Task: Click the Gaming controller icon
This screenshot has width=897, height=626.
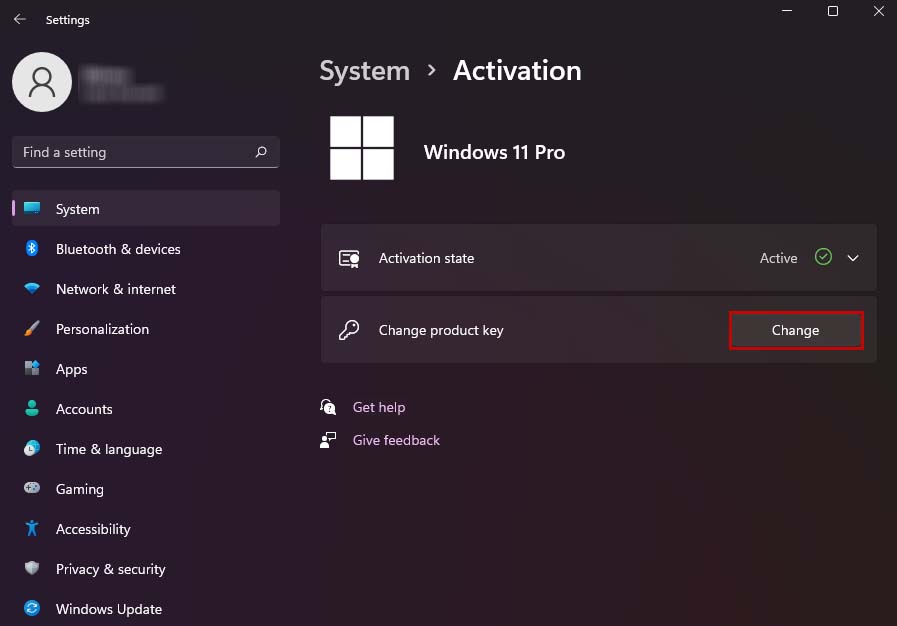Action: pos(31,489)
